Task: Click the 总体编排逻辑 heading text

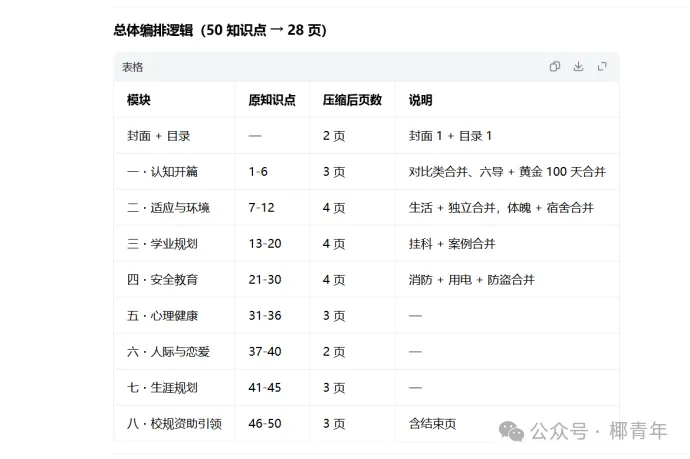Action: coord(153,30)
